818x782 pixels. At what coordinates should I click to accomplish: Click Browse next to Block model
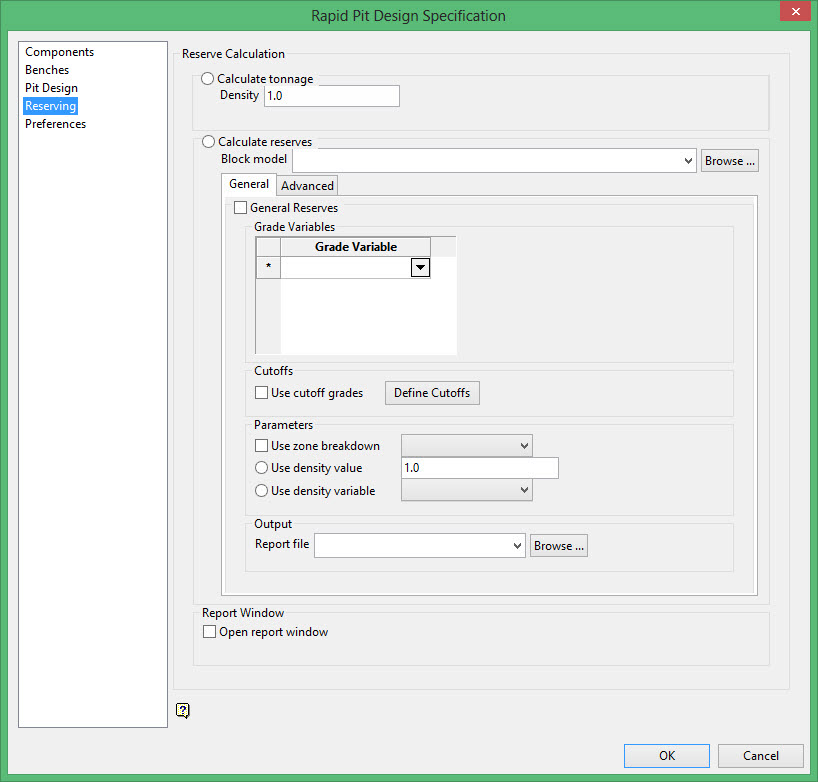(x=729, y=161)
